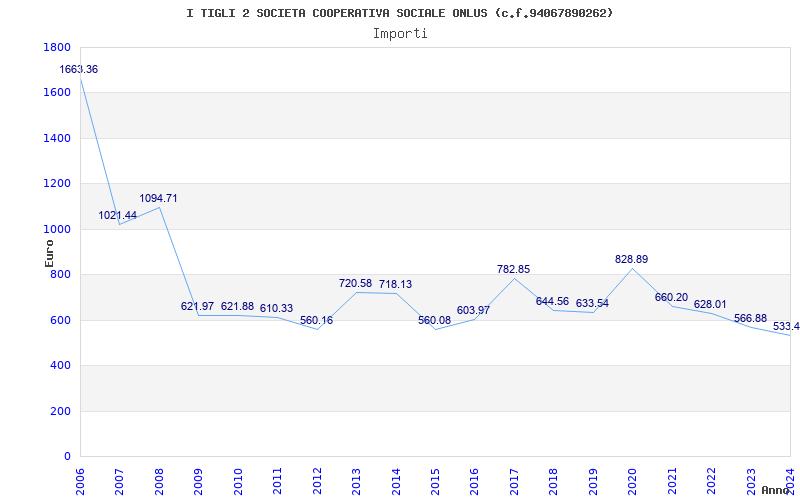Click the 'Anno' x-axis title

pyautogui.click(x=777, y=490)
